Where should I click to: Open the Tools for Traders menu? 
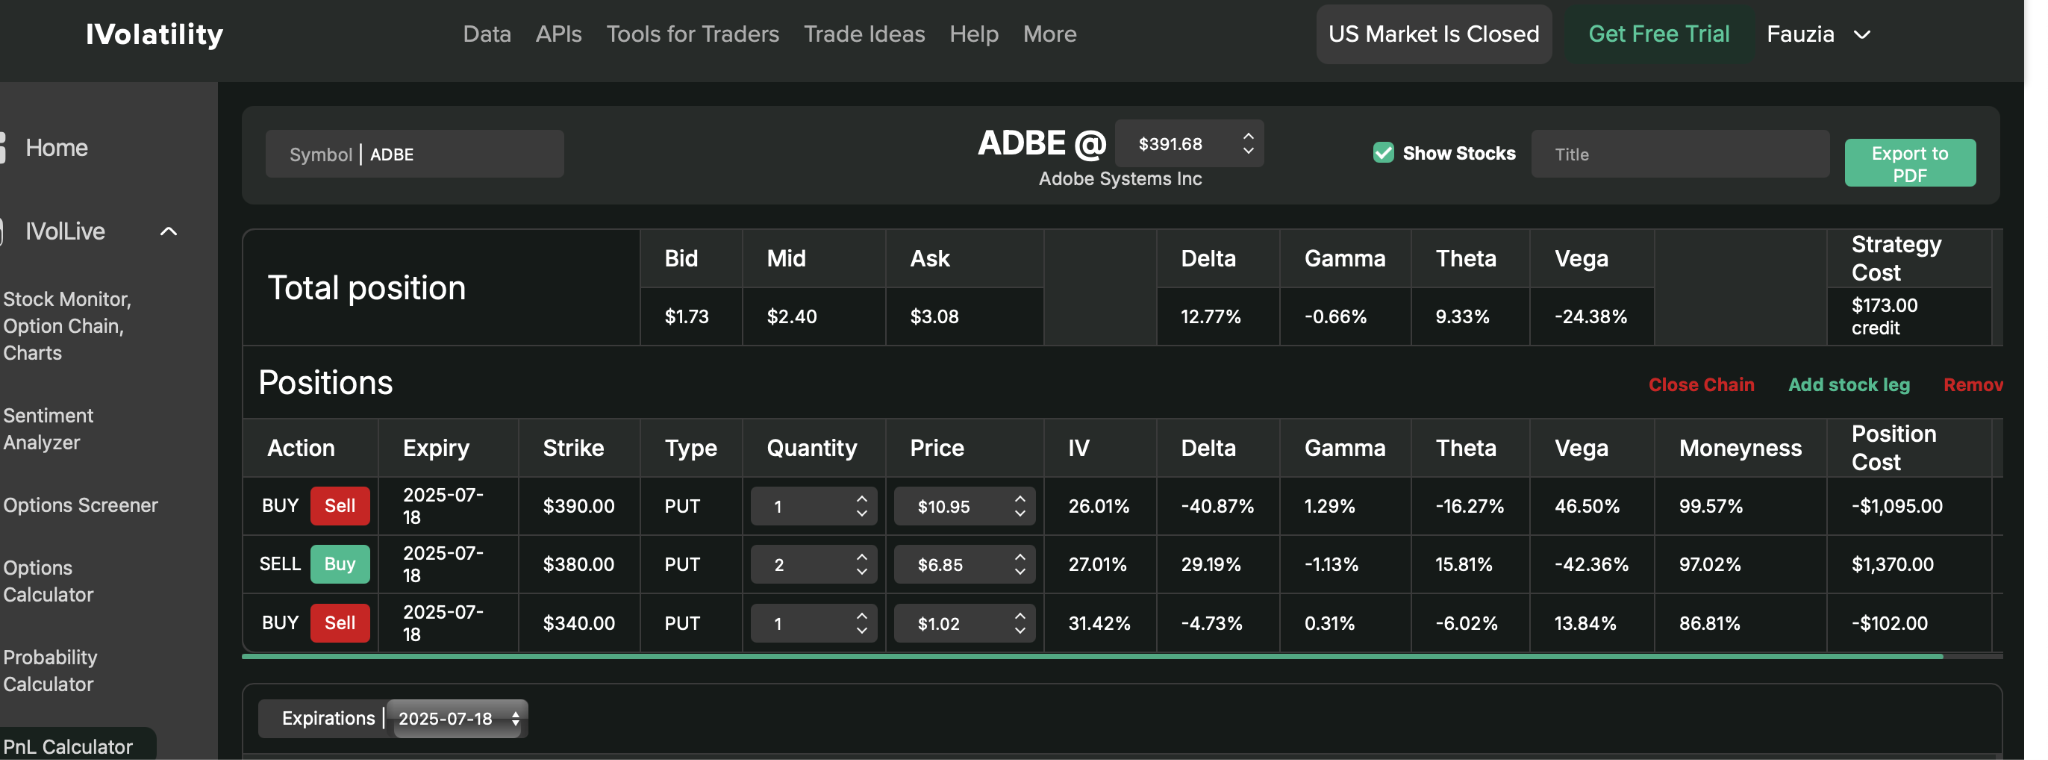point(693,34)
